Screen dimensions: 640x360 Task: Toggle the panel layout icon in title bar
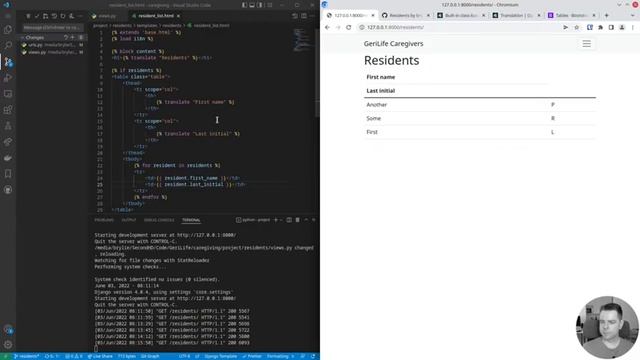pyautogui.click(x=252, y=5)
